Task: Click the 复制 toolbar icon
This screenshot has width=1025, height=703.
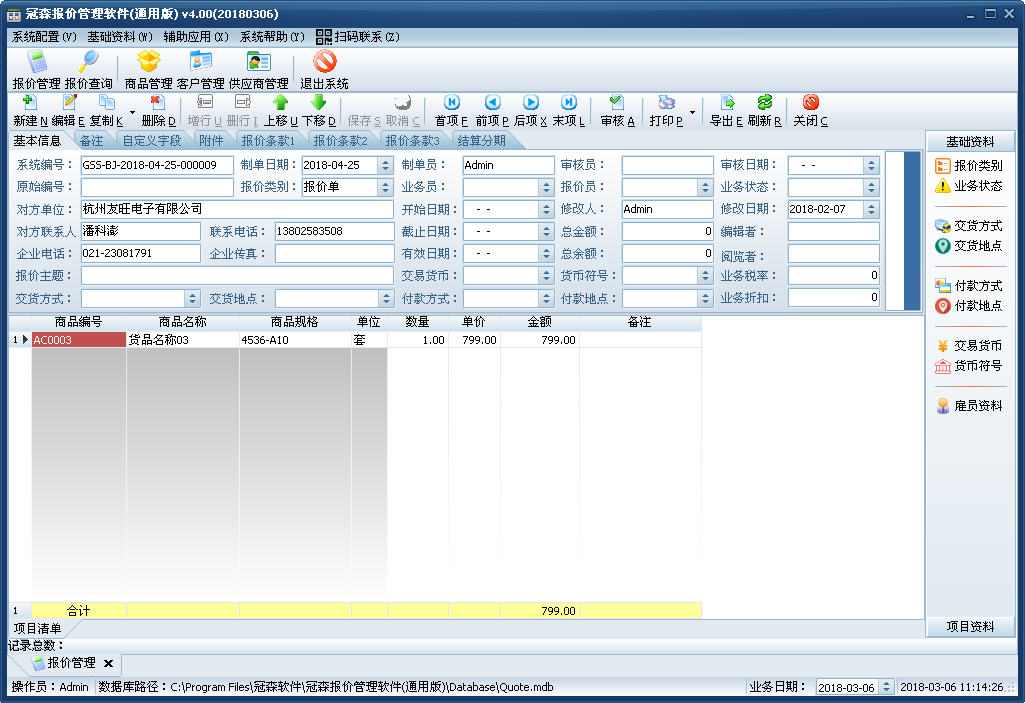Action: tap(106, 111)
